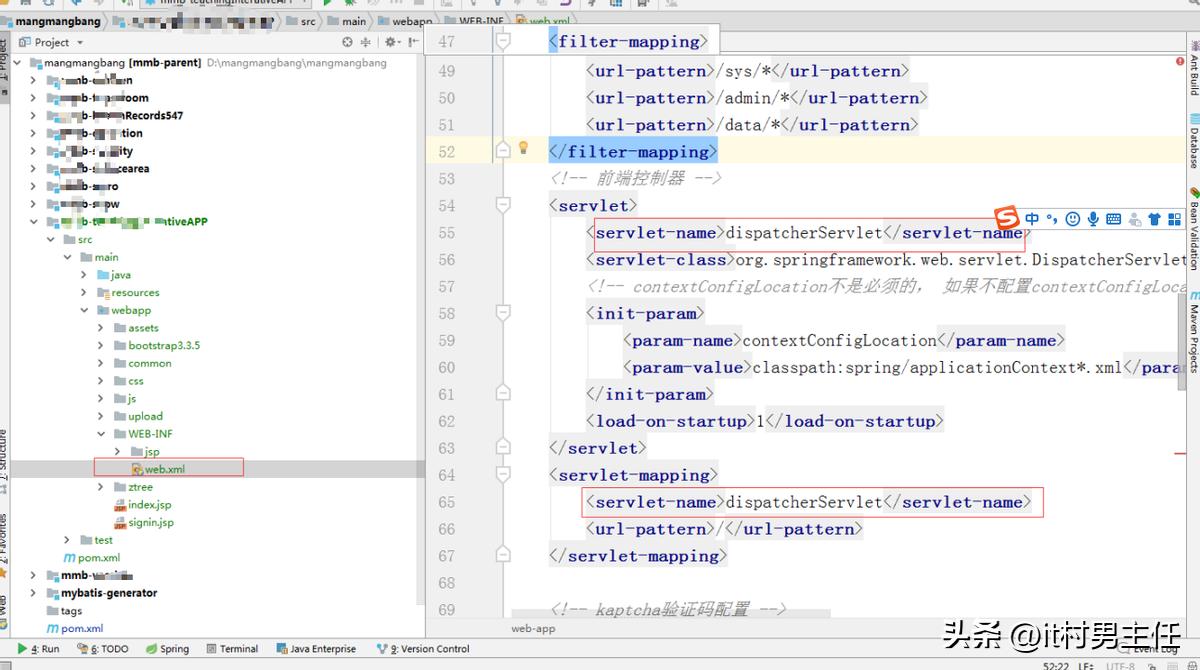The height and width of the screenshot is (670, 1200).
Task: Select index.jsp in project tree
Action: [x=142, y=505]
